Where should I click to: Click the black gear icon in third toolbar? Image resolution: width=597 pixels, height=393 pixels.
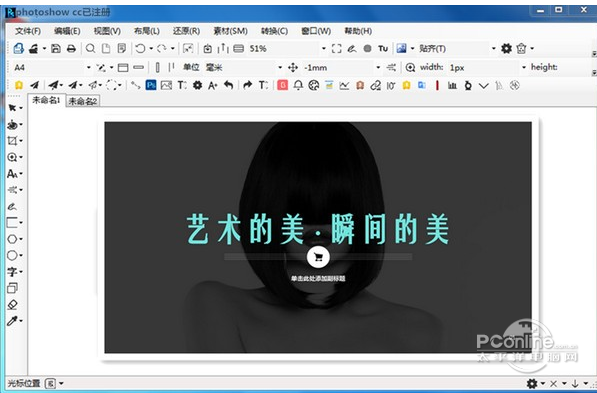197,85
